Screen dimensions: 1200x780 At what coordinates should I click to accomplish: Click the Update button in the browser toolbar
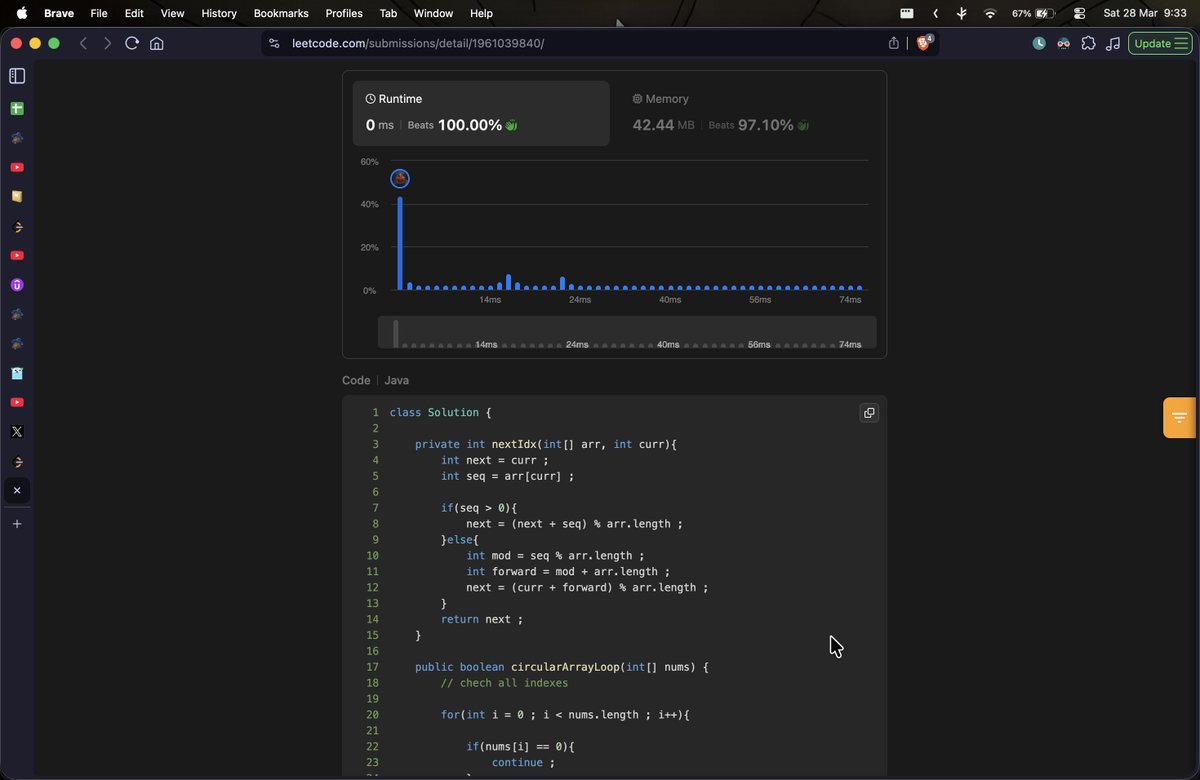coord(1160,43)
